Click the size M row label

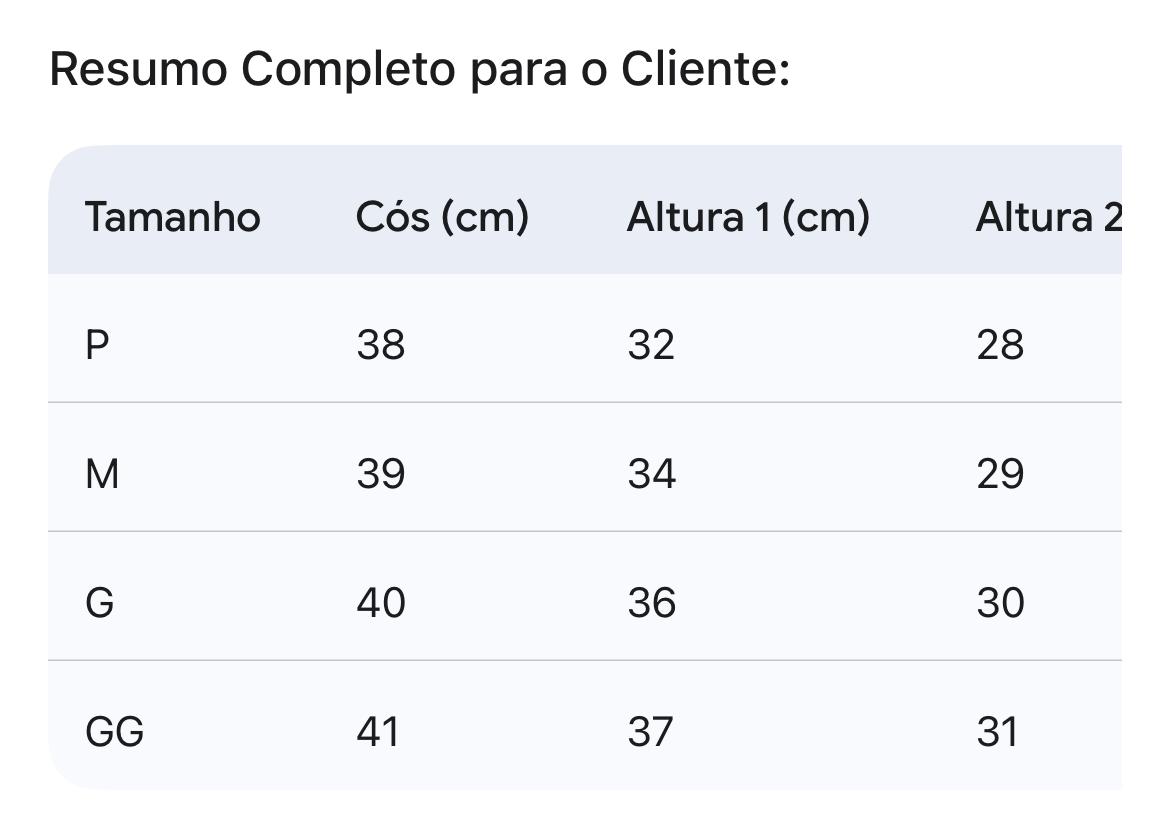[102, 474]
